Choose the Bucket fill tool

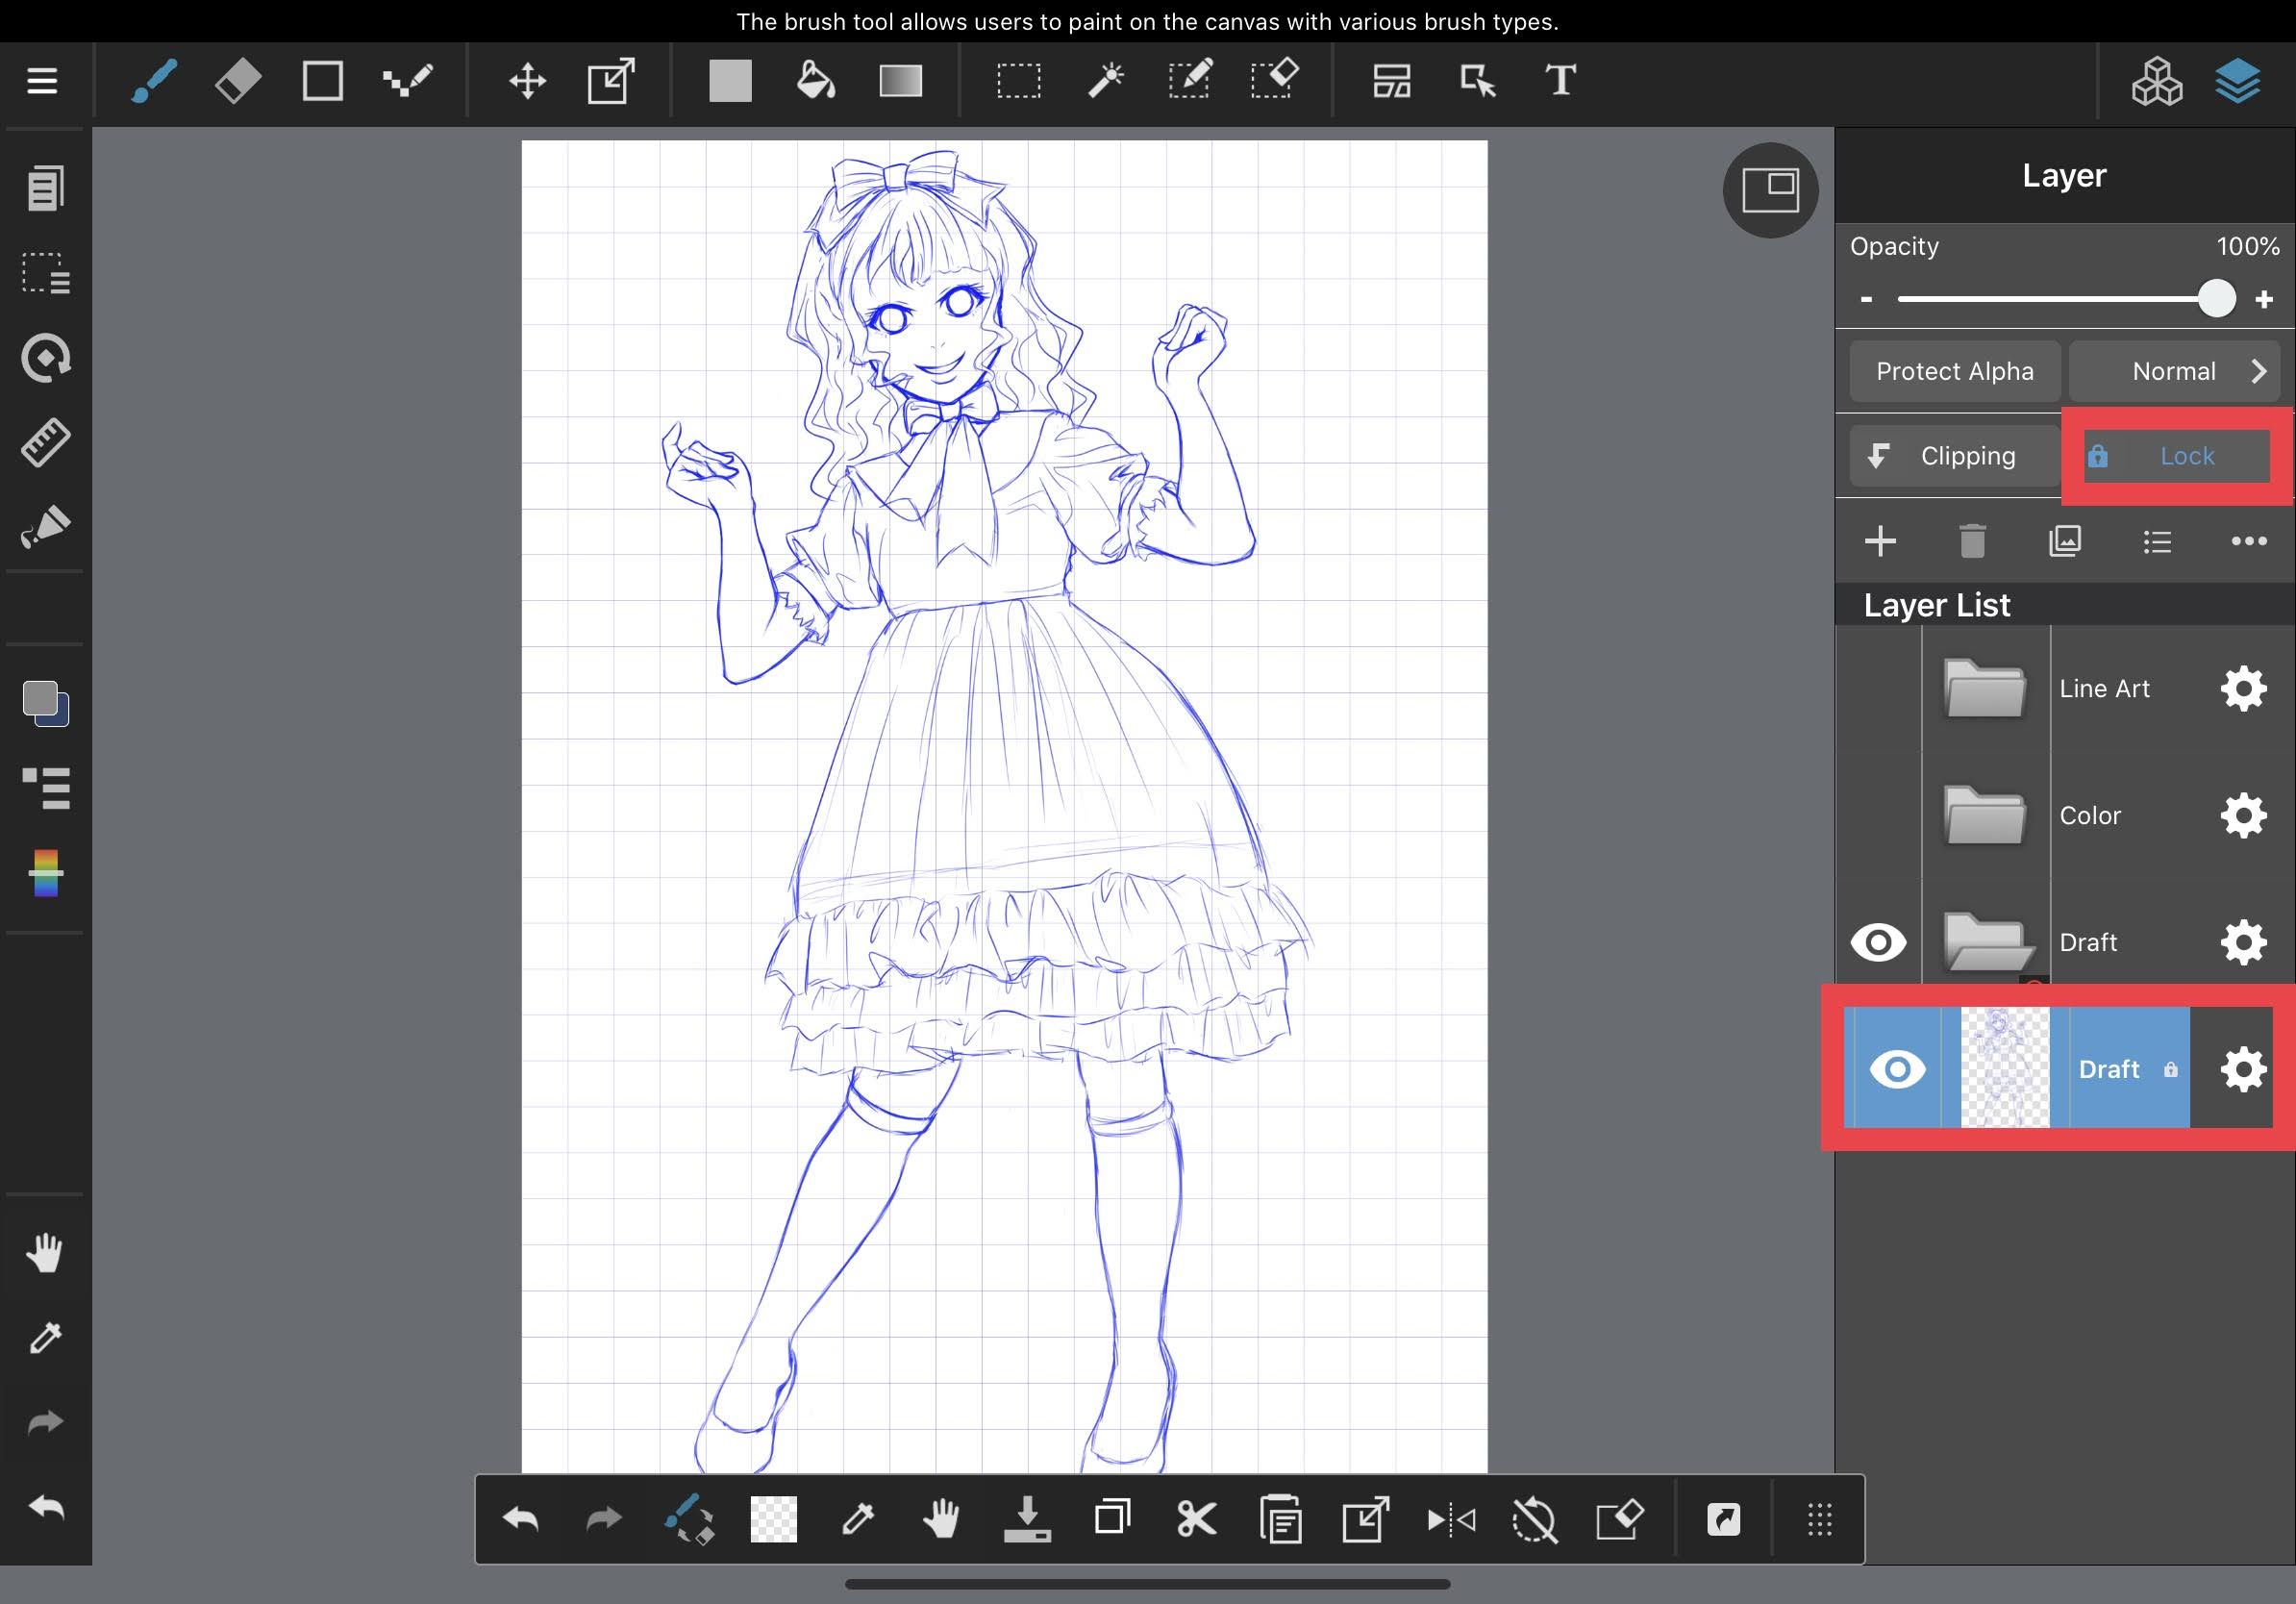[815, 80]
